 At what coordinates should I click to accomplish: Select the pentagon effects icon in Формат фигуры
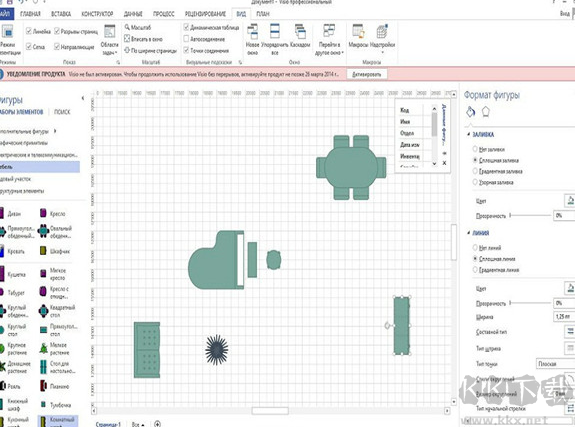486,112
